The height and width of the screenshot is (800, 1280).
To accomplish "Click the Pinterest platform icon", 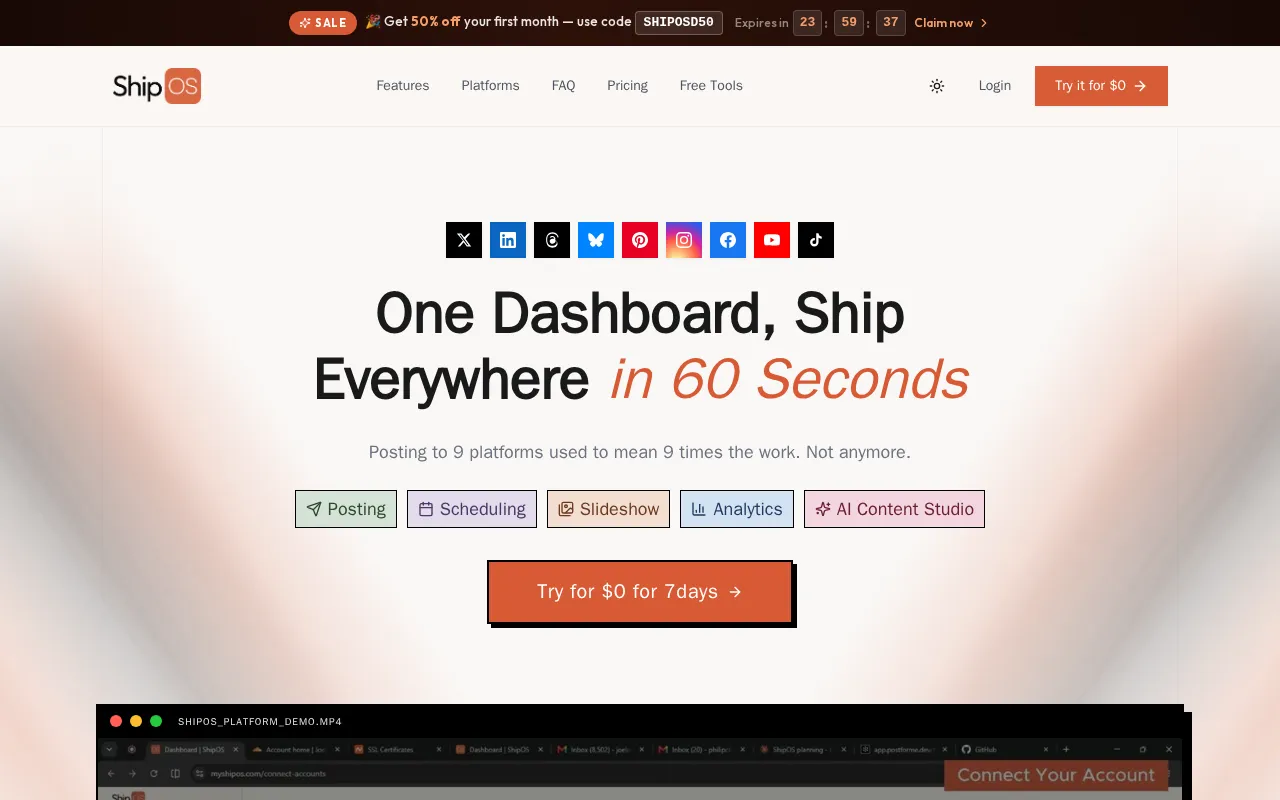I will tap(640, 240).
